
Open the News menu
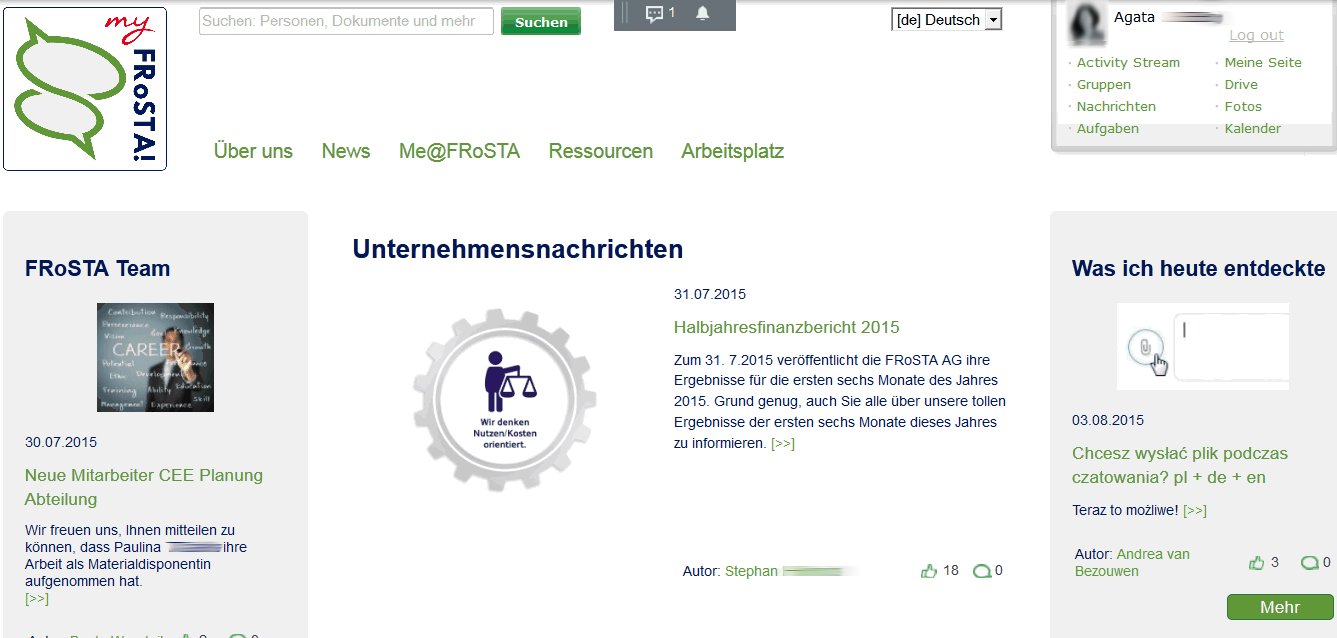[346, 151]
